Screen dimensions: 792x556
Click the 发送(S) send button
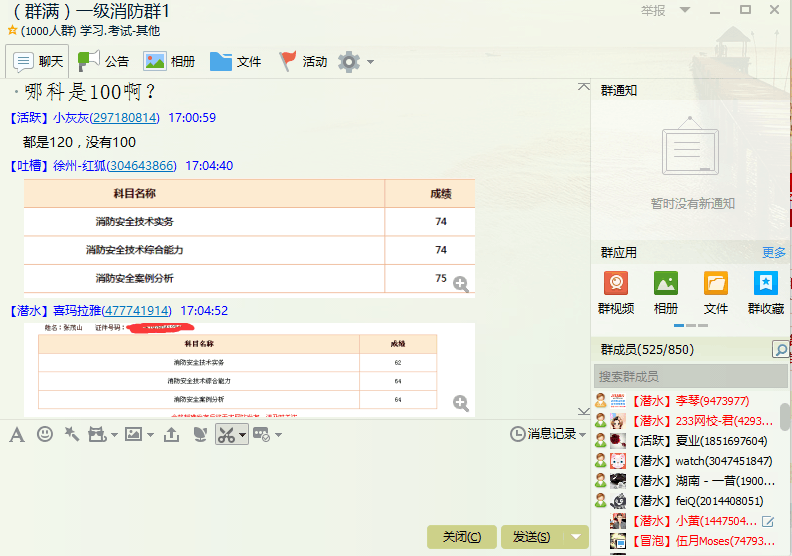click(x=531, y=537)
